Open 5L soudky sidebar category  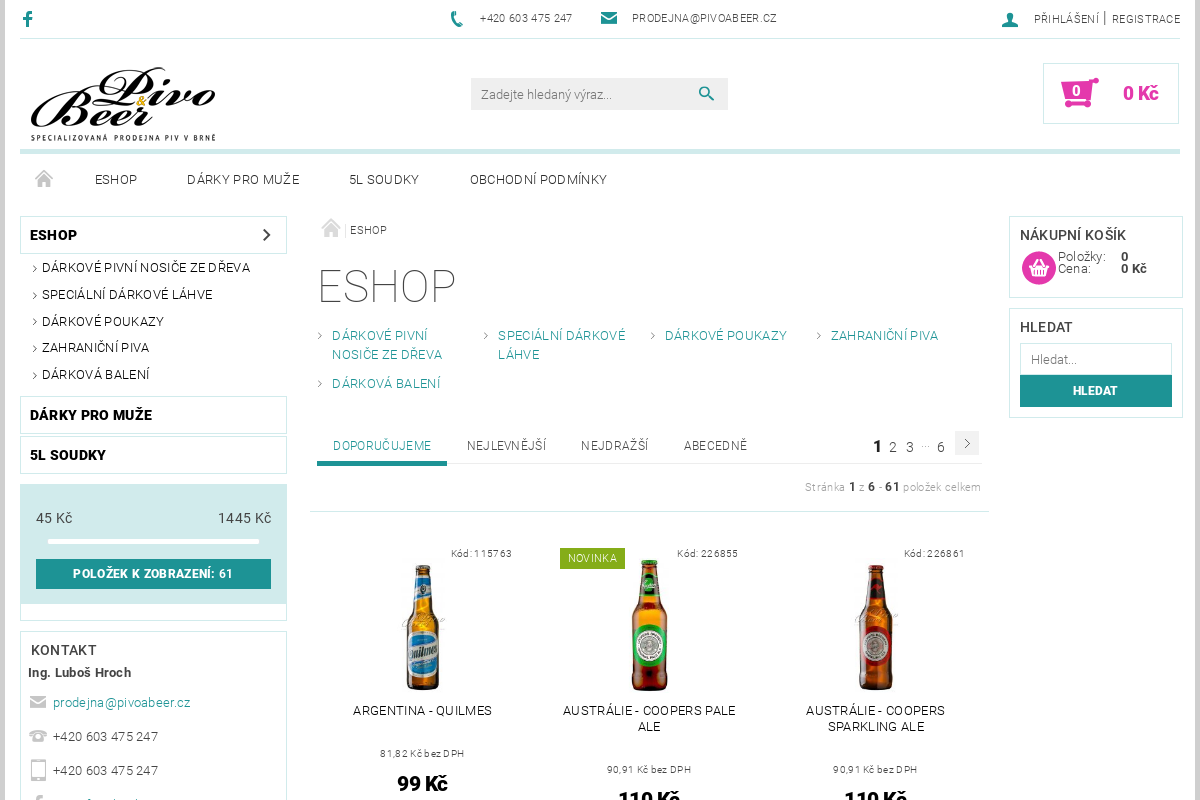(153, 455)
